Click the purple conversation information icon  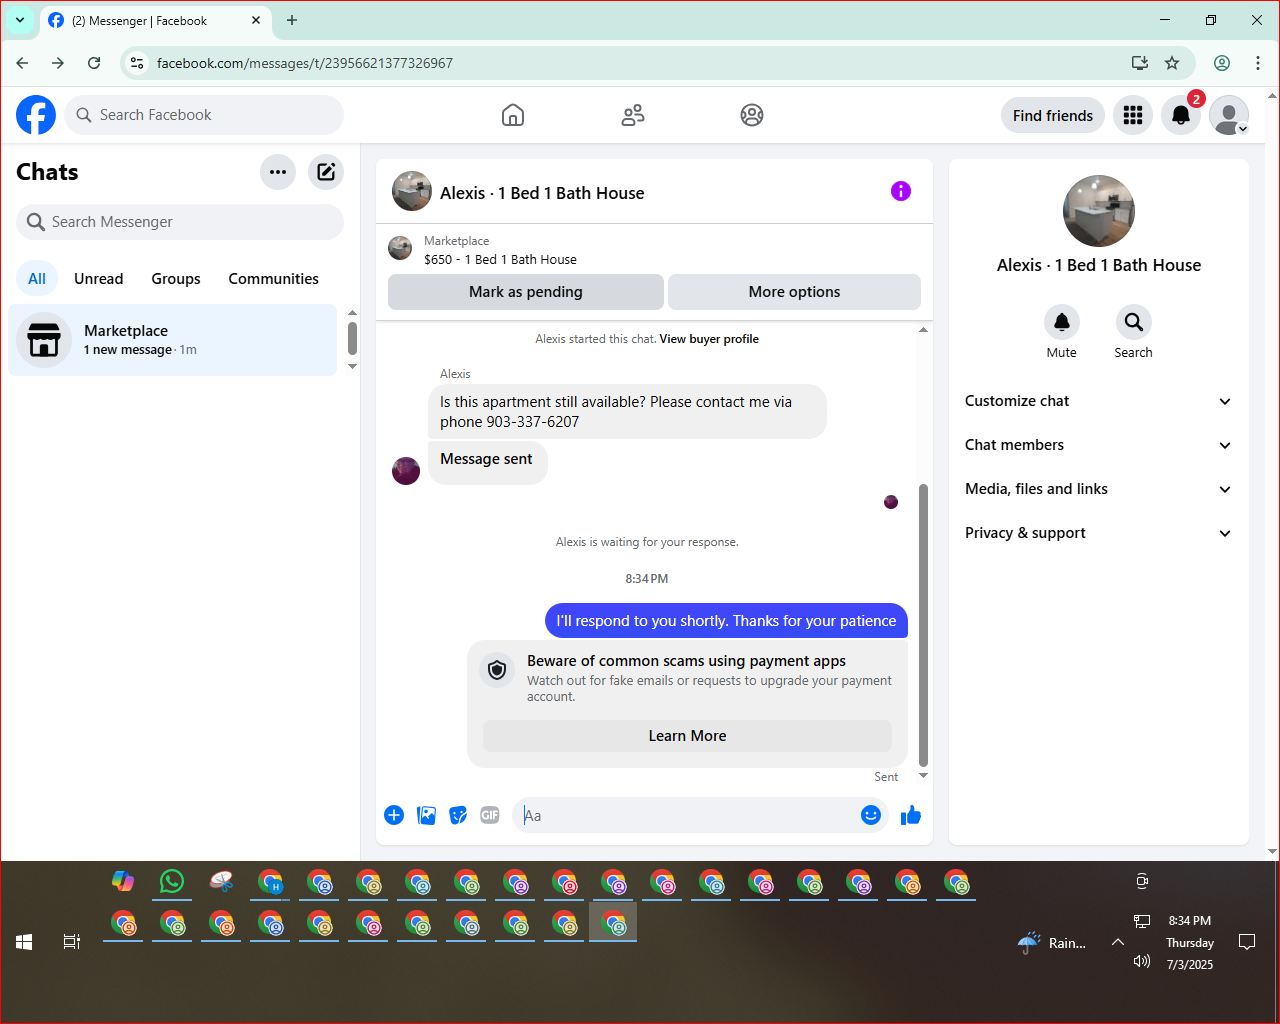click(901, 191)
